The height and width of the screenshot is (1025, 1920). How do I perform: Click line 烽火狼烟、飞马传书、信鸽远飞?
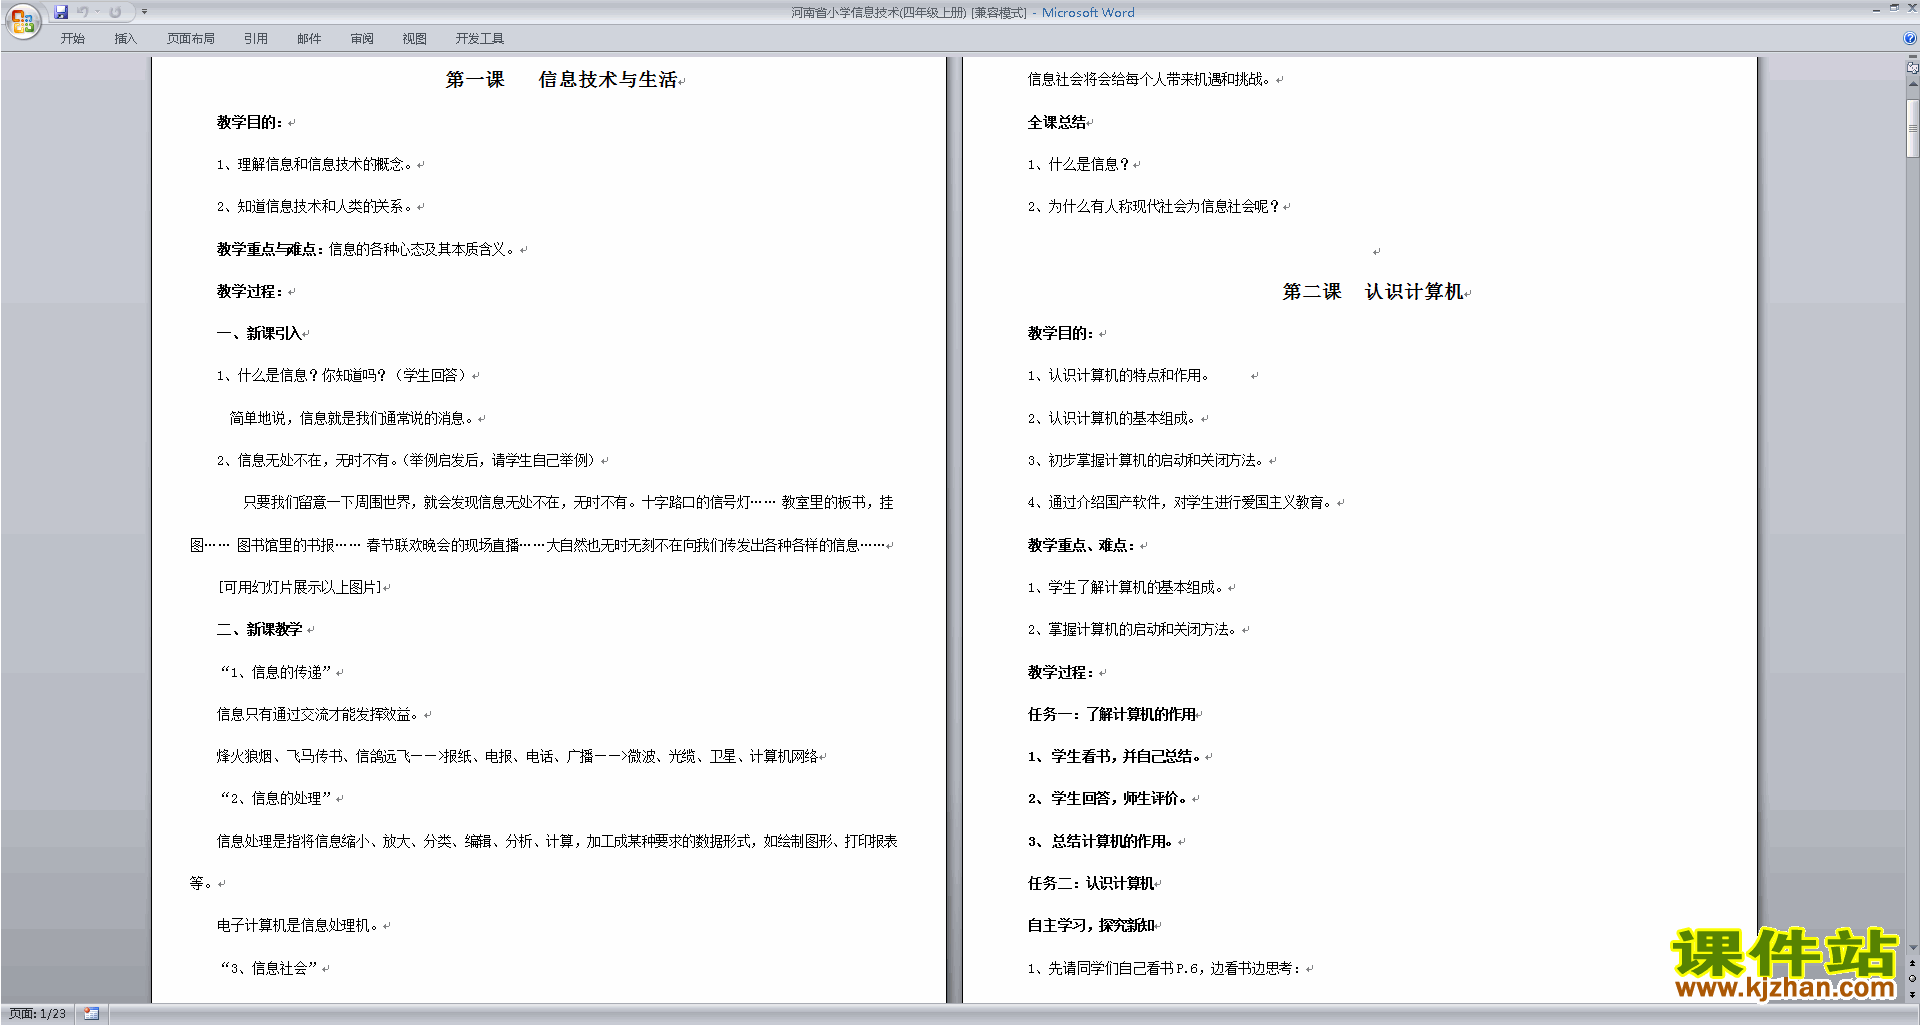(x=517, y=757)
